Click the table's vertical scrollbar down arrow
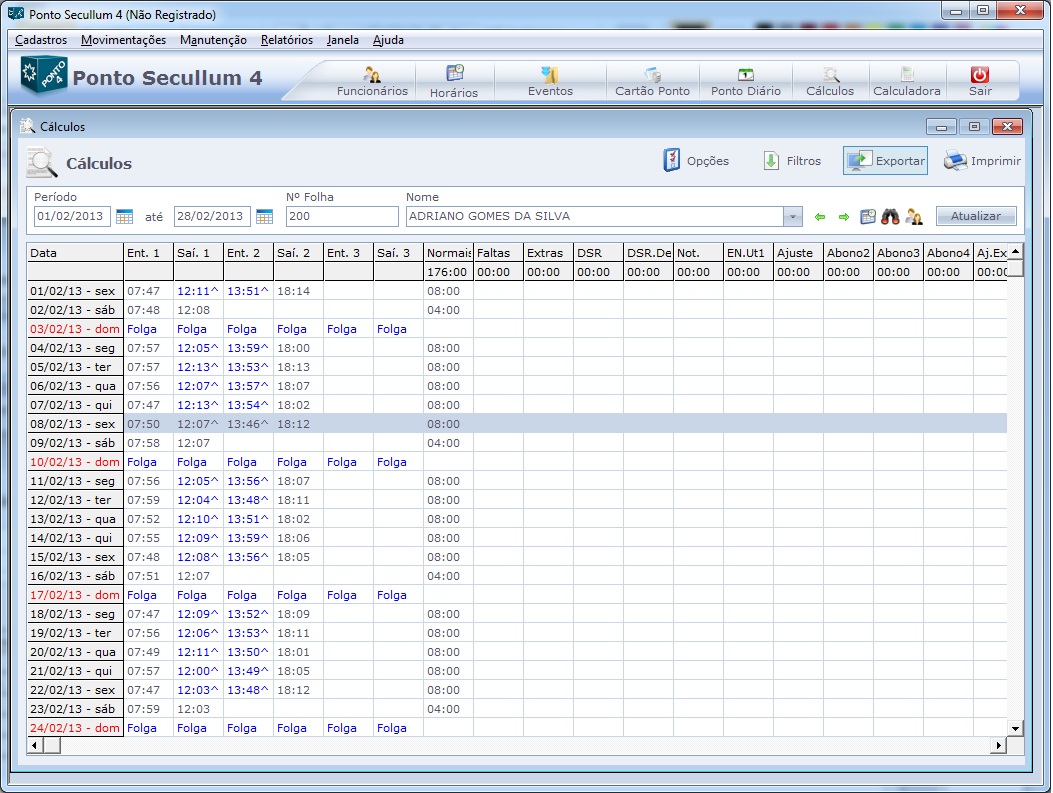 click(1015, 729)
